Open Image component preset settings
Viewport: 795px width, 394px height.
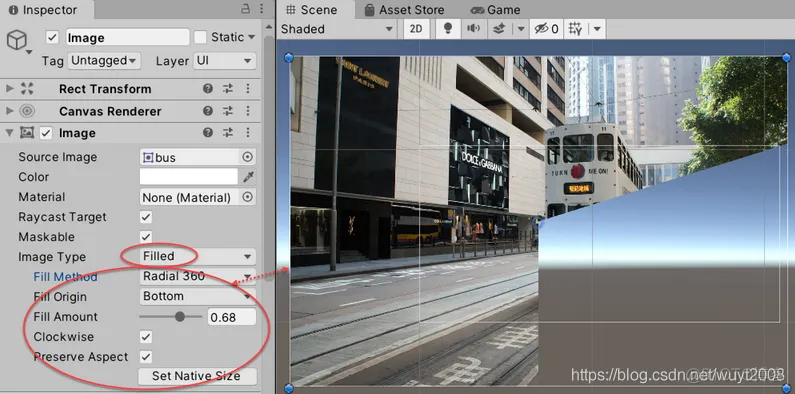(x=228, y=133)
